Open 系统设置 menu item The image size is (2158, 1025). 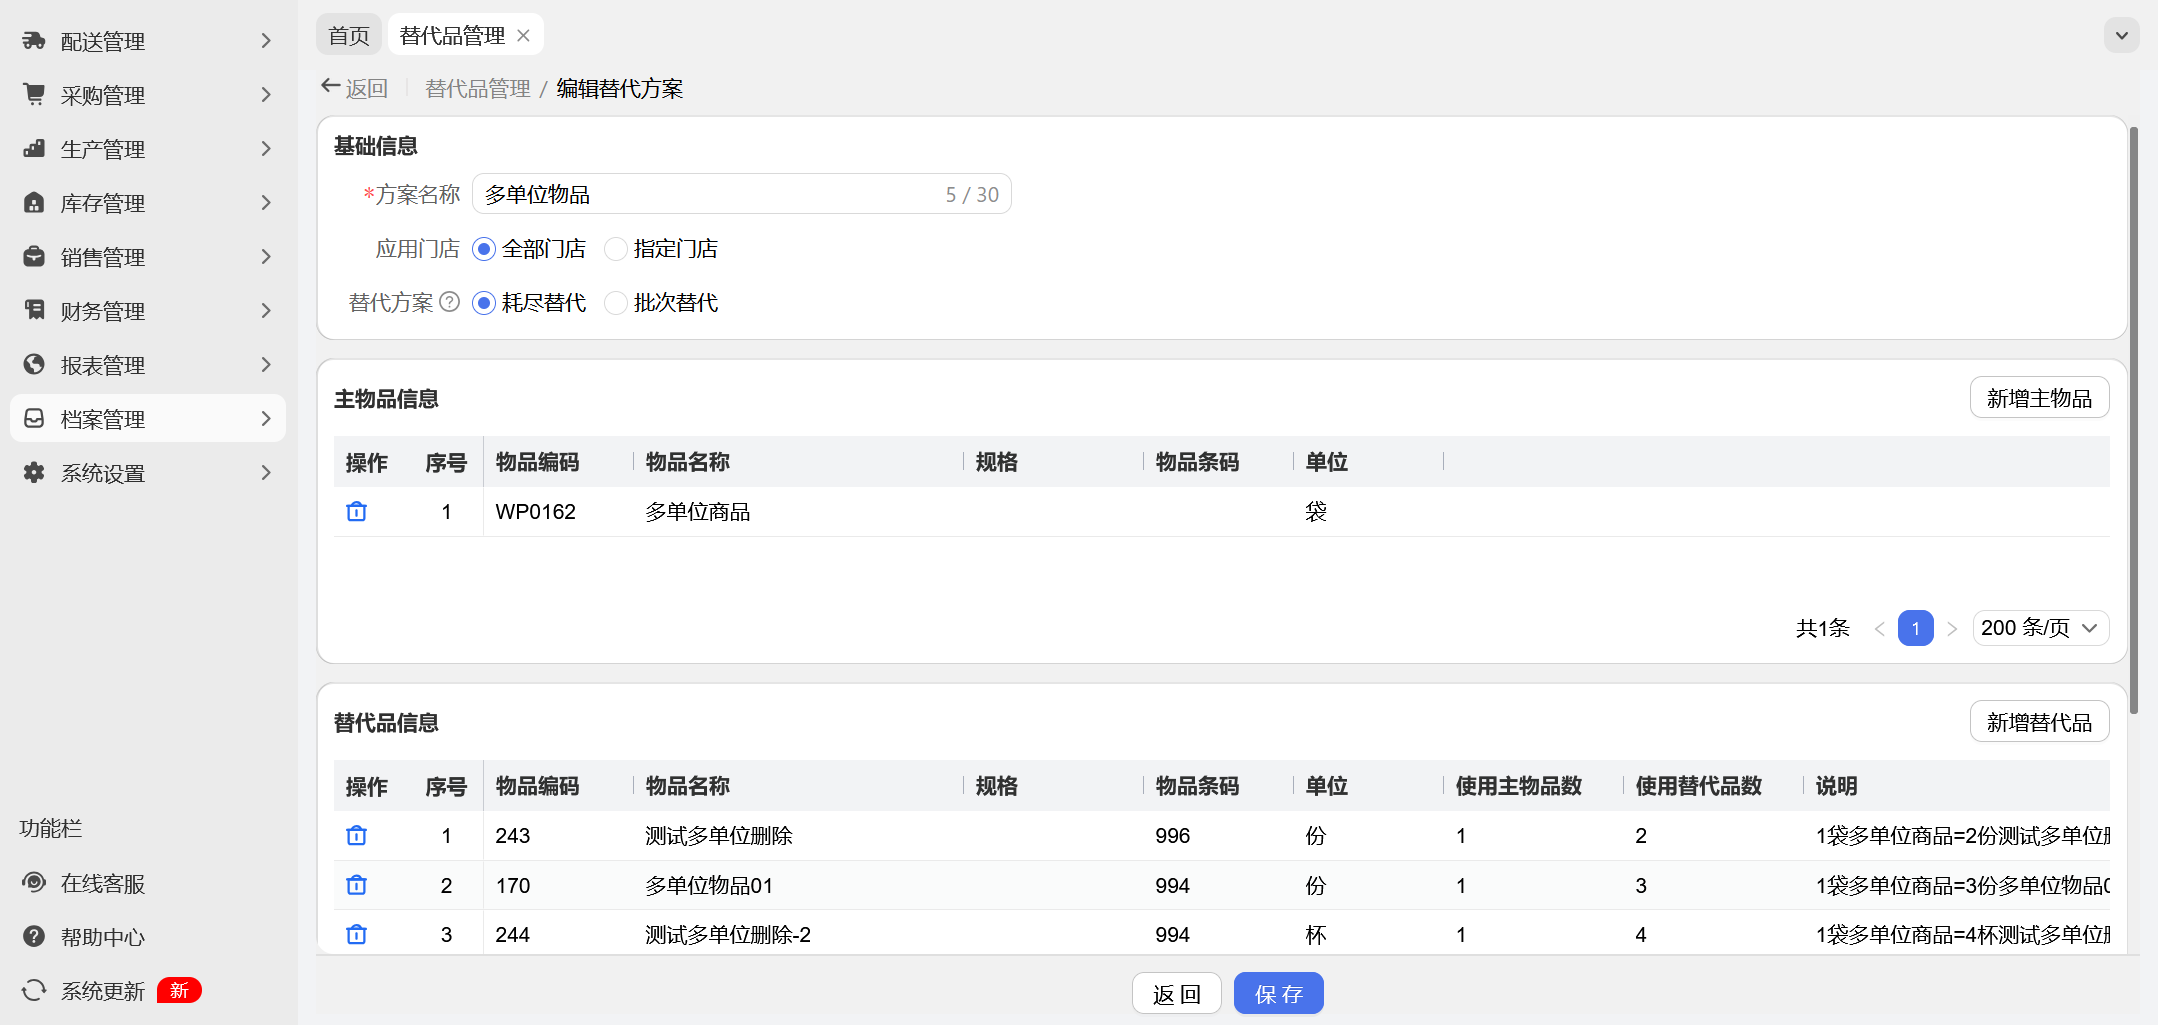pyautogui.click(x=148, y=473)
